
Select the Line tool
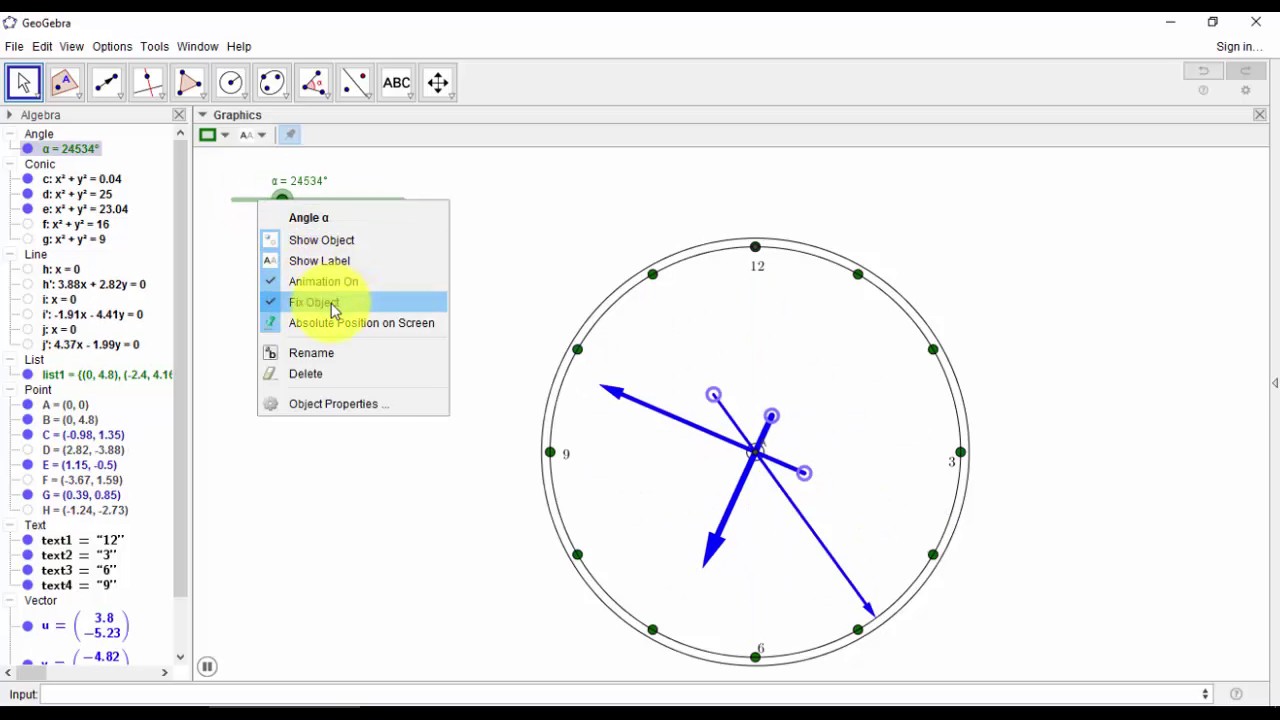coord(107,83)
